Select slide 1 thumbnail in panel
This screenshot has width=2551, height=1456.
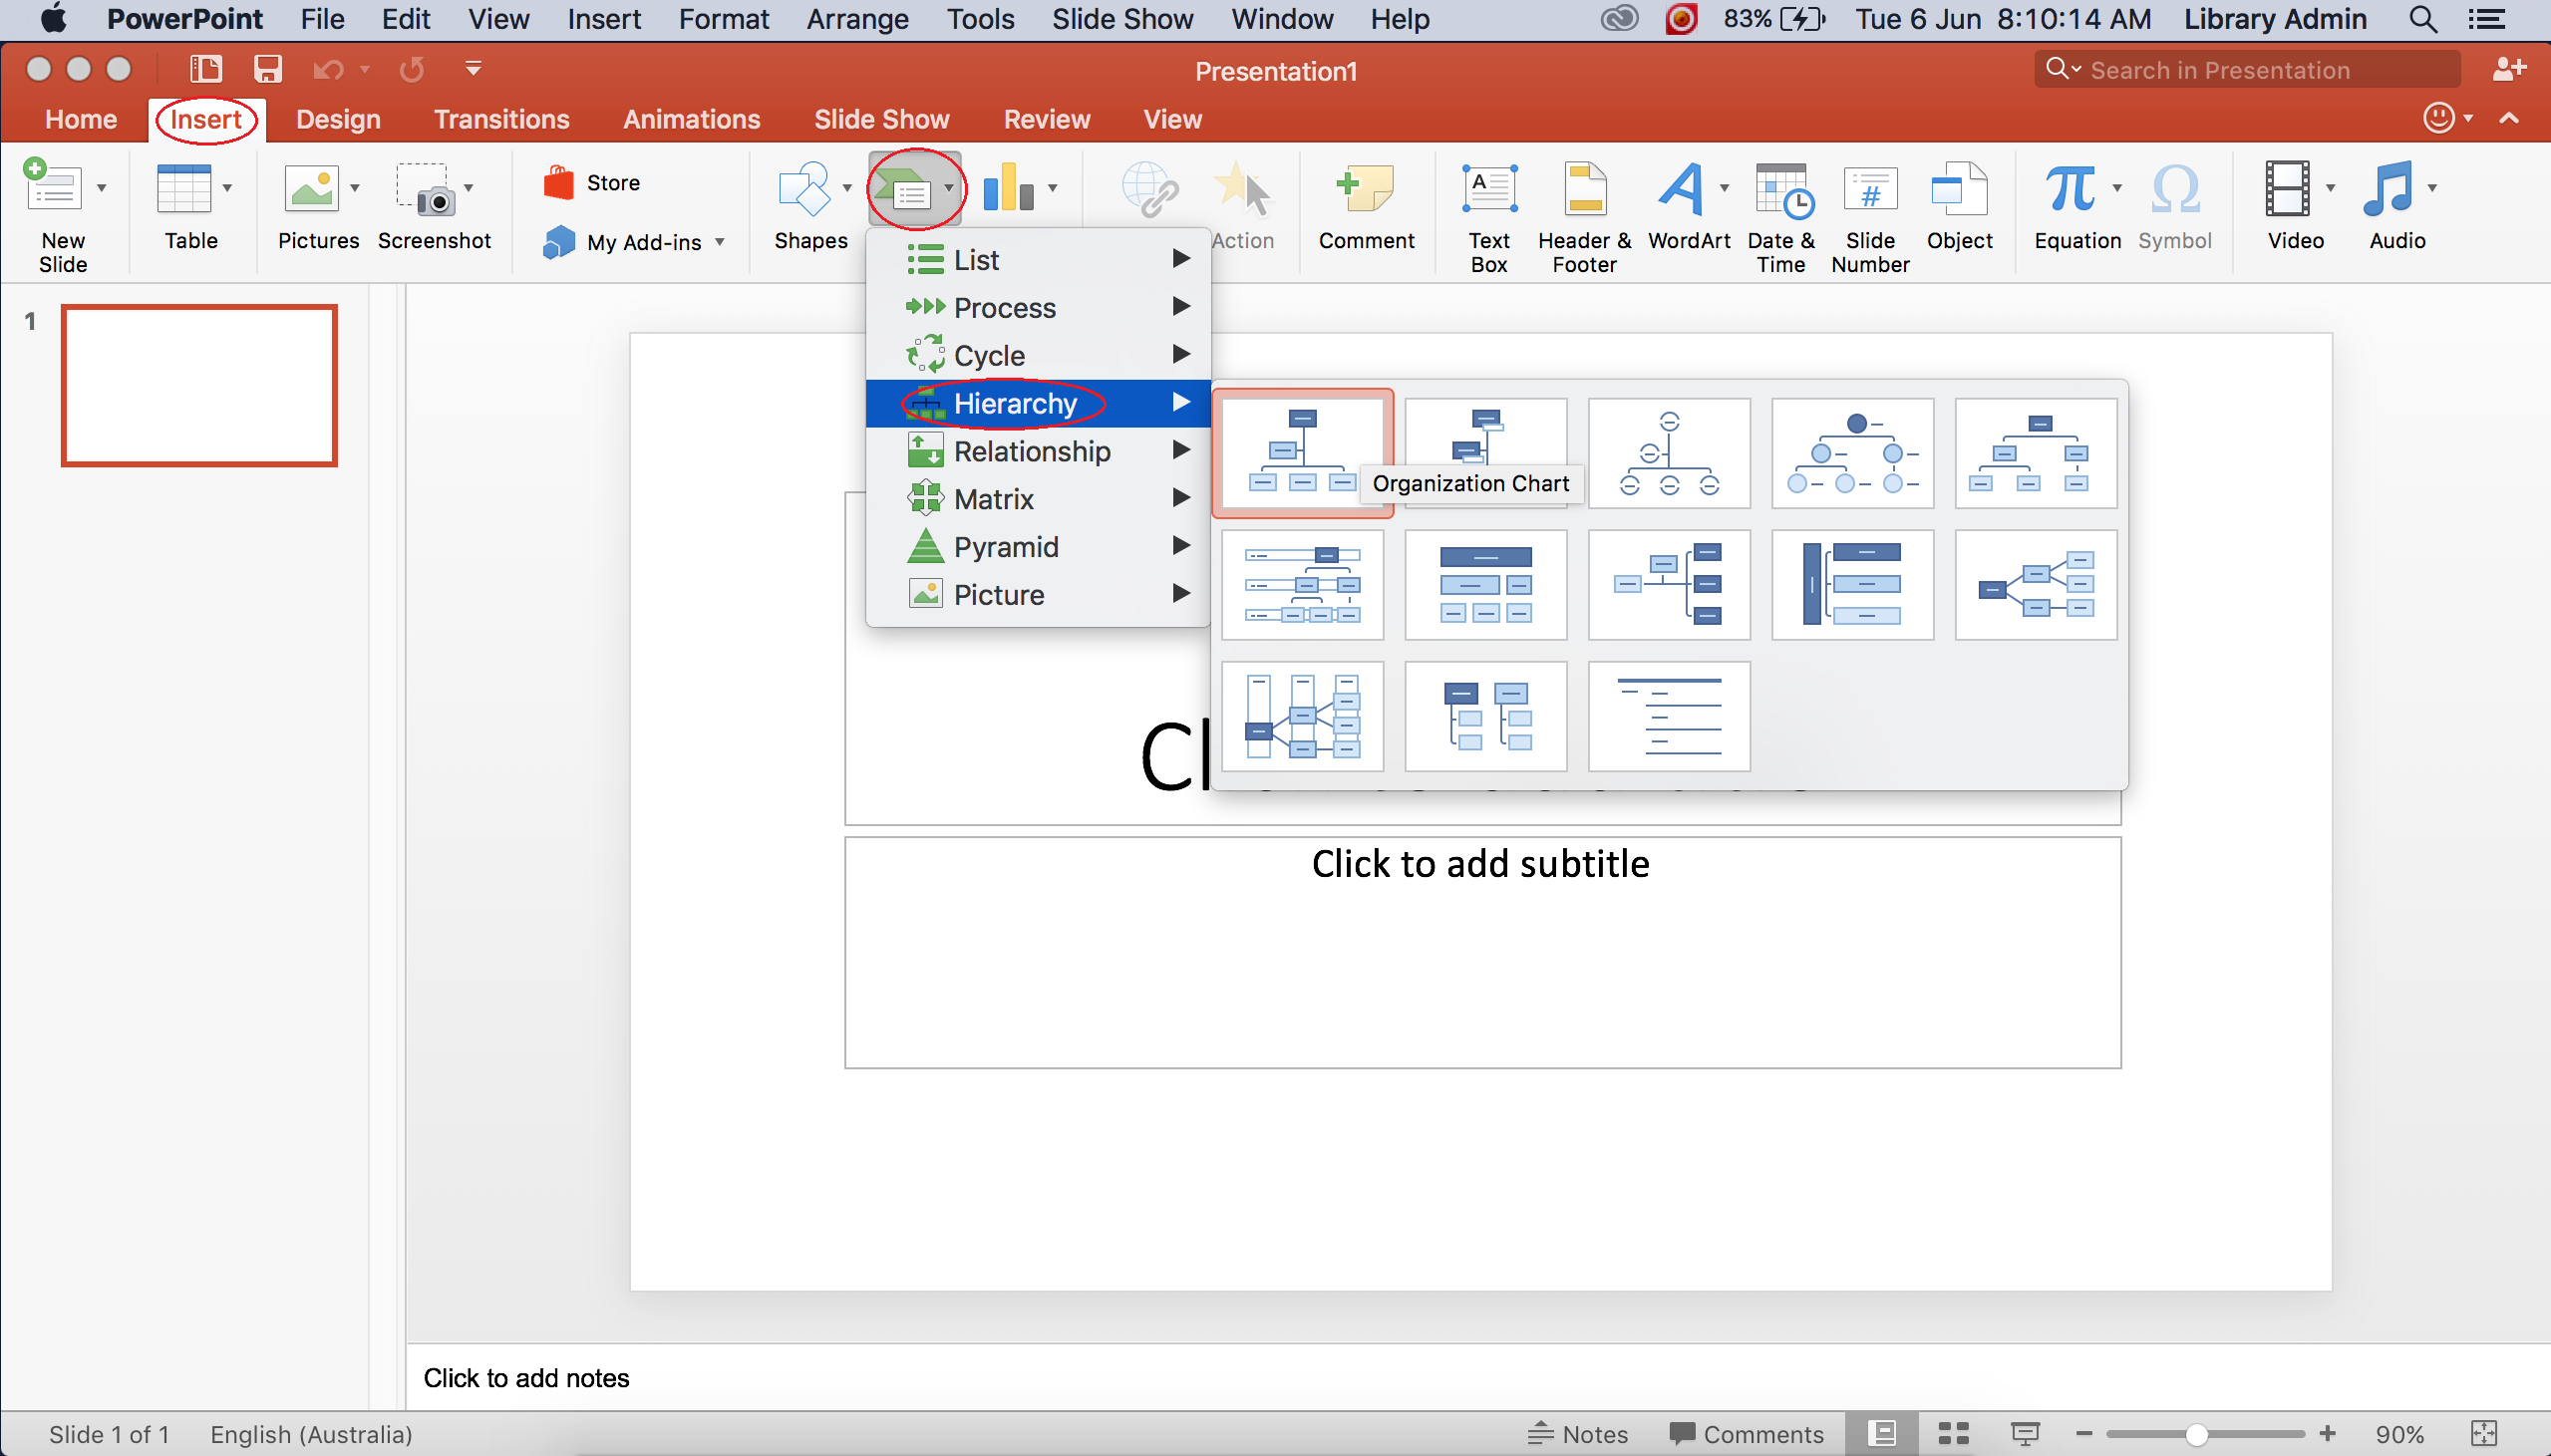199,386
